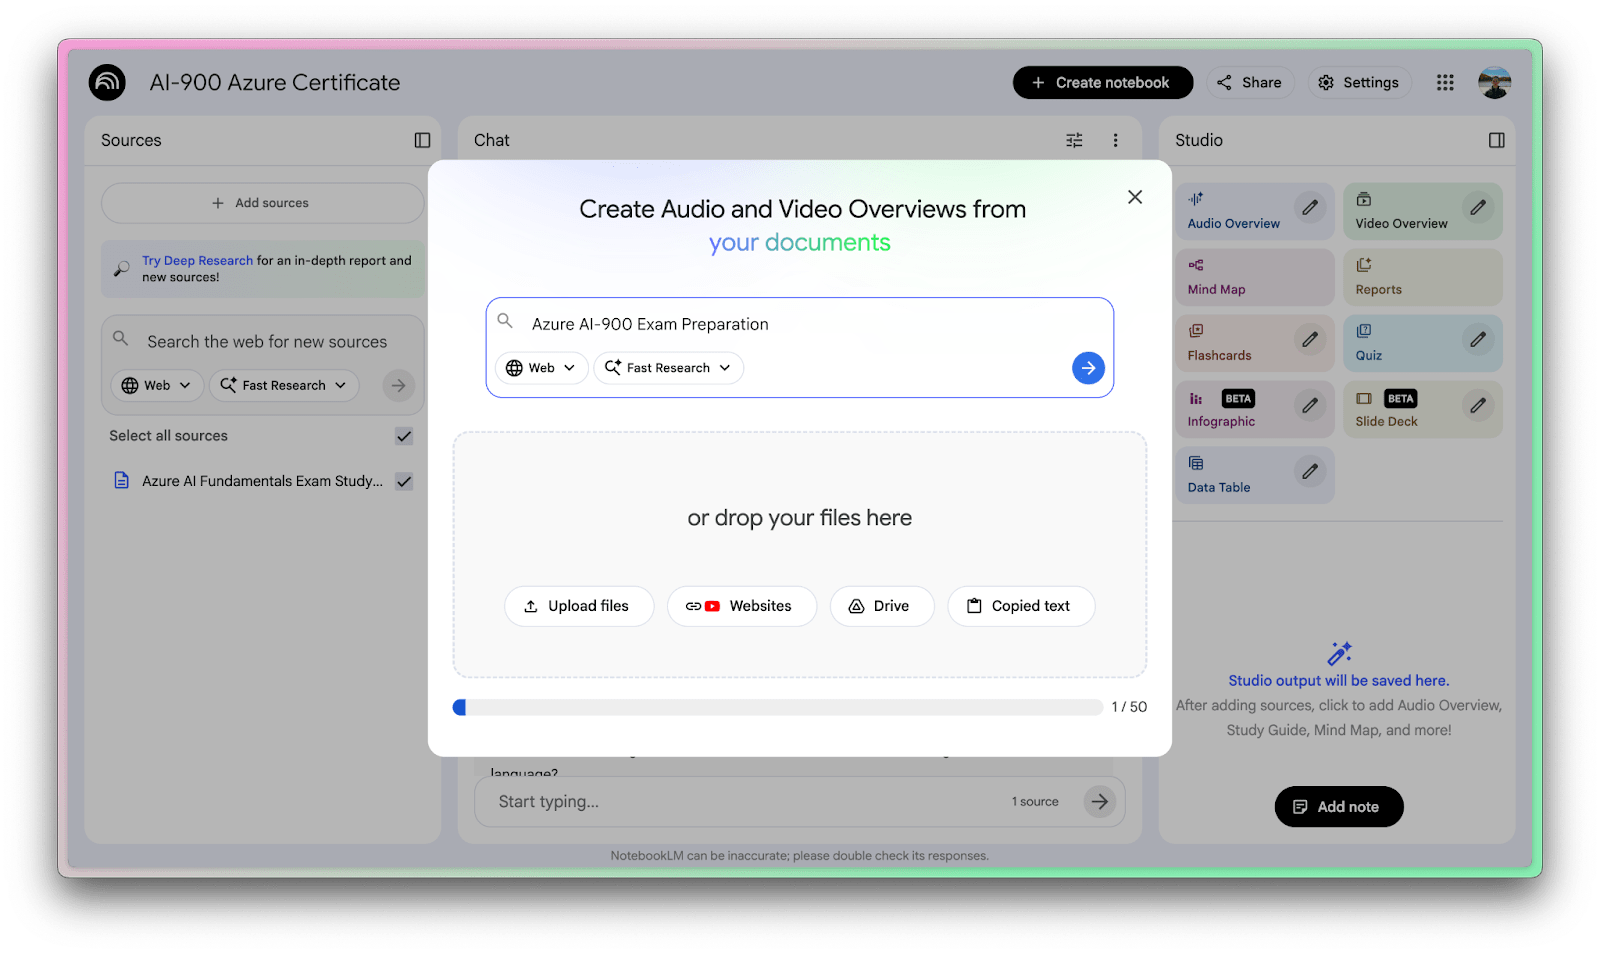The width and height of the screenshot is (1600, 954).
Task: Click the magic wand studio icon
Action: pyautogui.click(x=1339, y=654)
